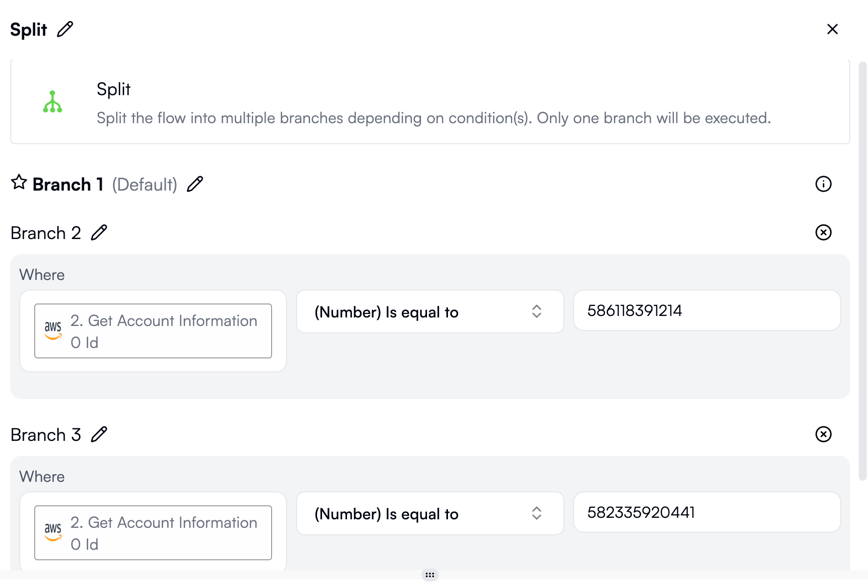Close the Split panel
The image size is (868, 587).
832,29
